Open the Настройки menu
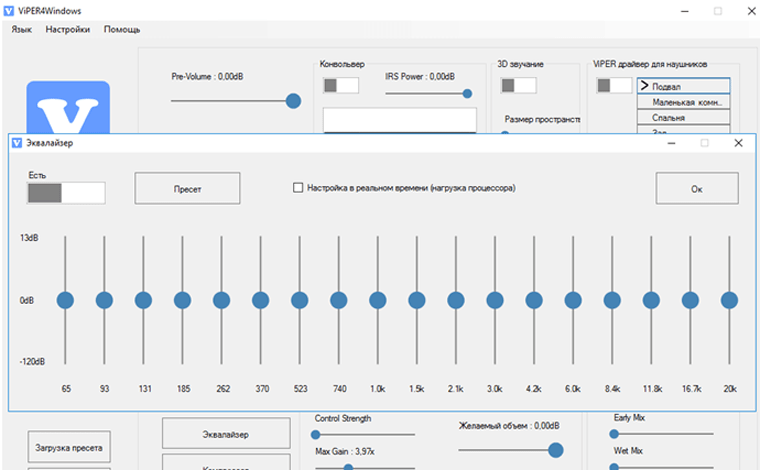Image resolution: width=760 pixels, height=470 pixels. pyautogui.click(x=67, y=30)
